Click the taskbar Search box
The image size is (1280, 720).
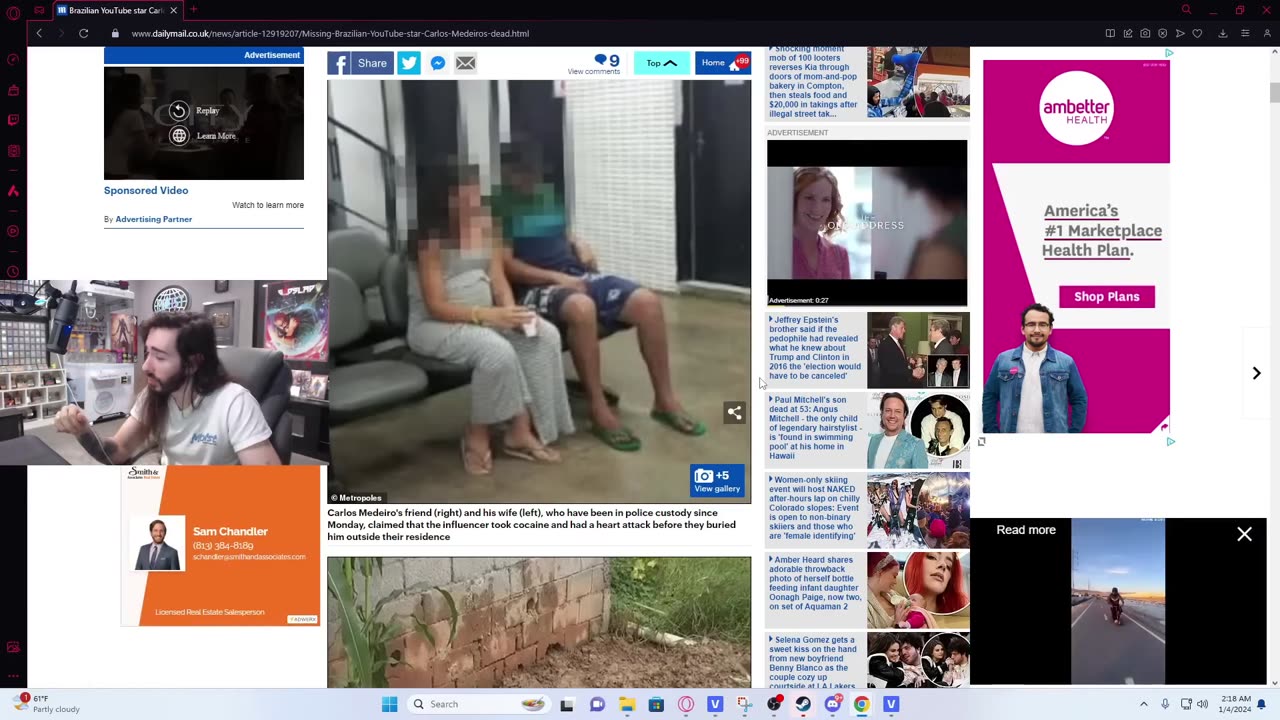click(x=480, y=704)
